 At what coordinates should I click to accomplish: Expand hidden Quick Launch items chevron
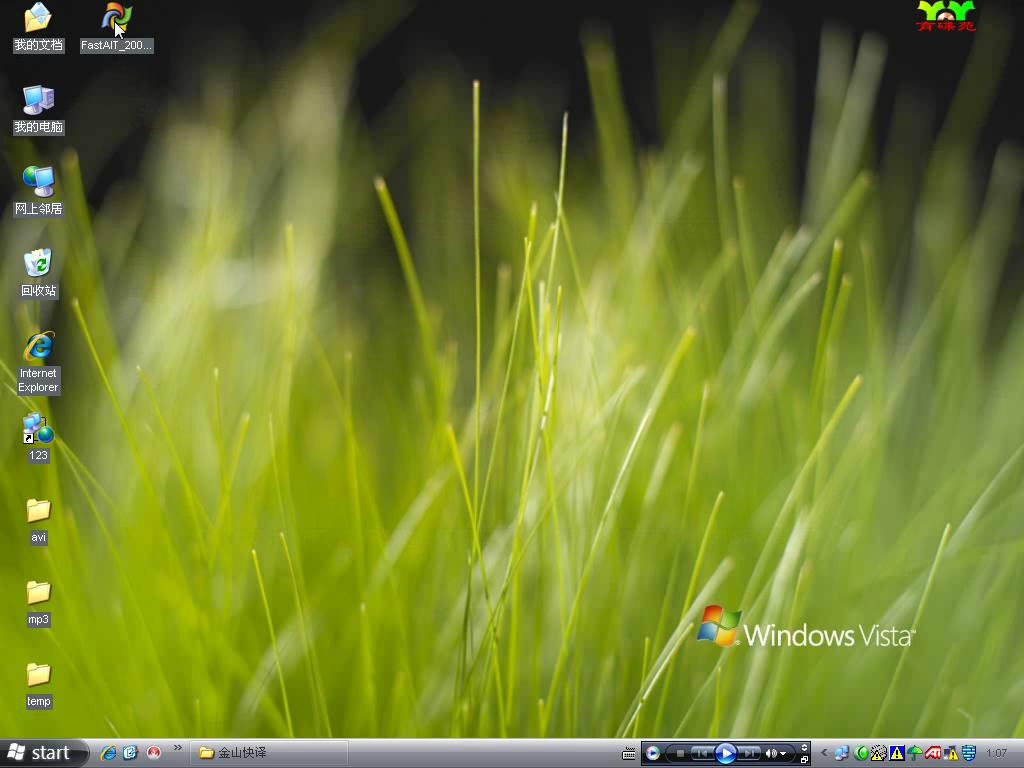[178, 748]
